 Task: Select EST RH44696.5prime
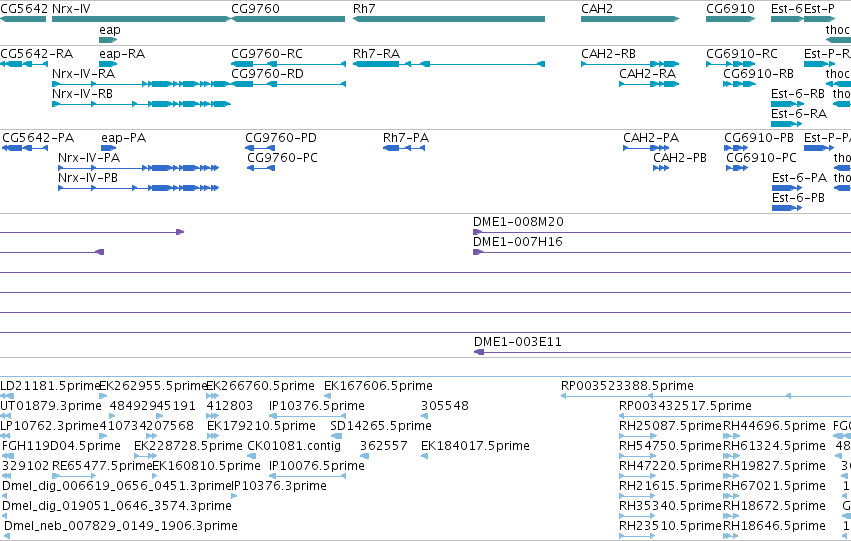pos(774,426)
